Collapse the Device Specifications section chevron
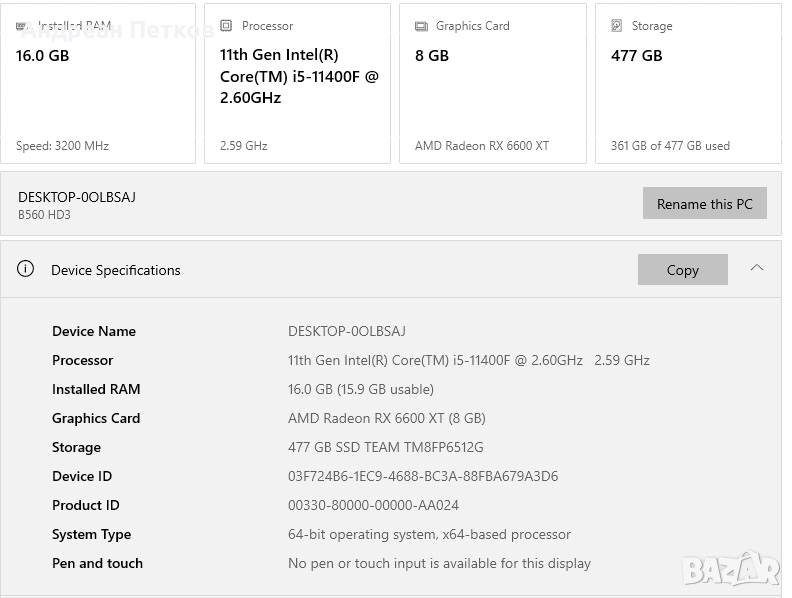Screen dimensions: 792x598 tap(757, 268)
